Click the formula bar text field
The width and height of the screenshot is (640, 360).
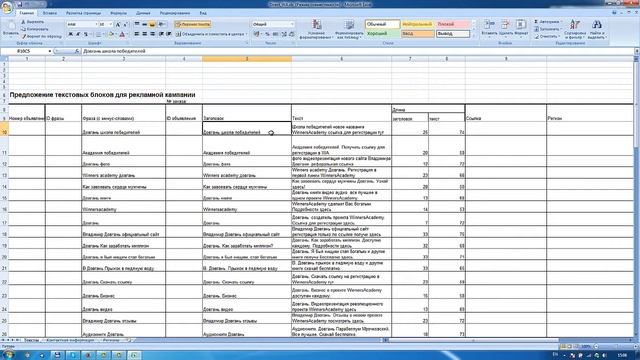pos(357,51)
